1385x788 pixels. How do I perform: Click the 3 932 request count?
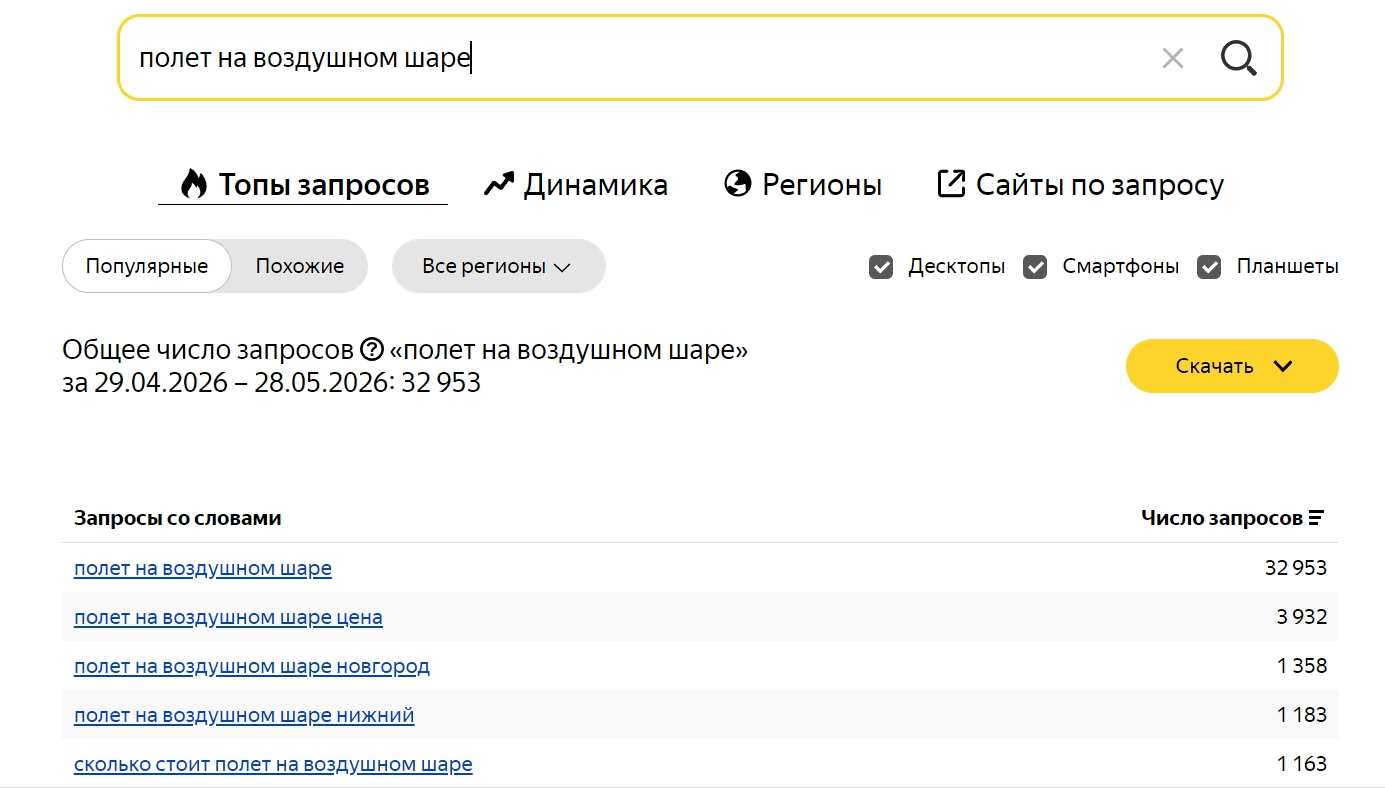pos(1302,617)
